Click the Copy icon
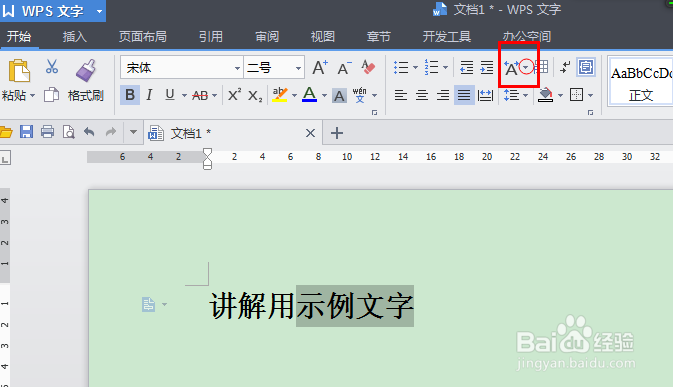 tap(52, 95)
